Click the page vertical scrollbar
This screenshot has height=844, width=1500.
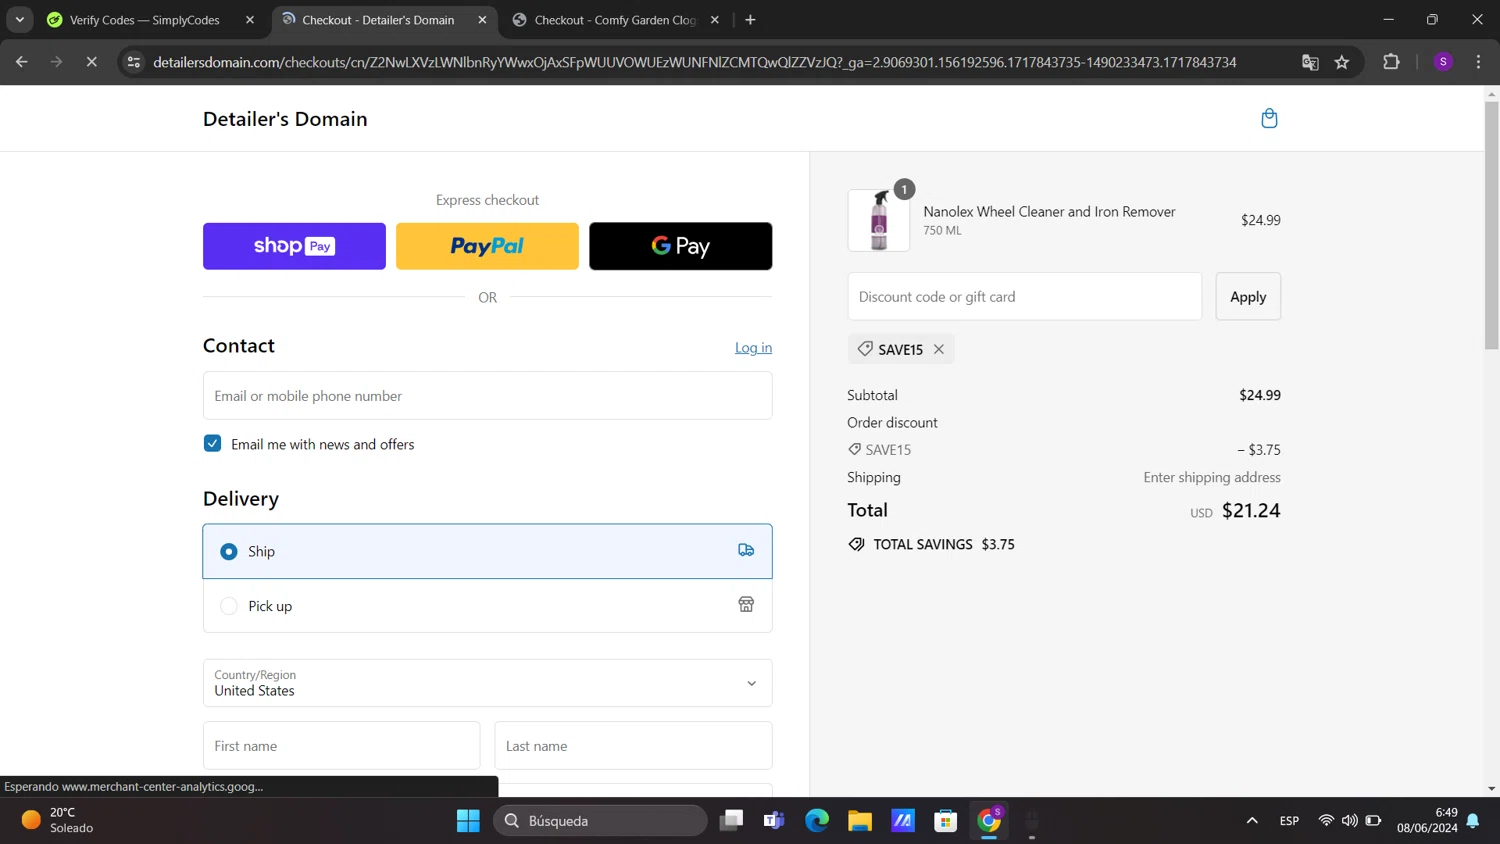[x=1491, y=225]
